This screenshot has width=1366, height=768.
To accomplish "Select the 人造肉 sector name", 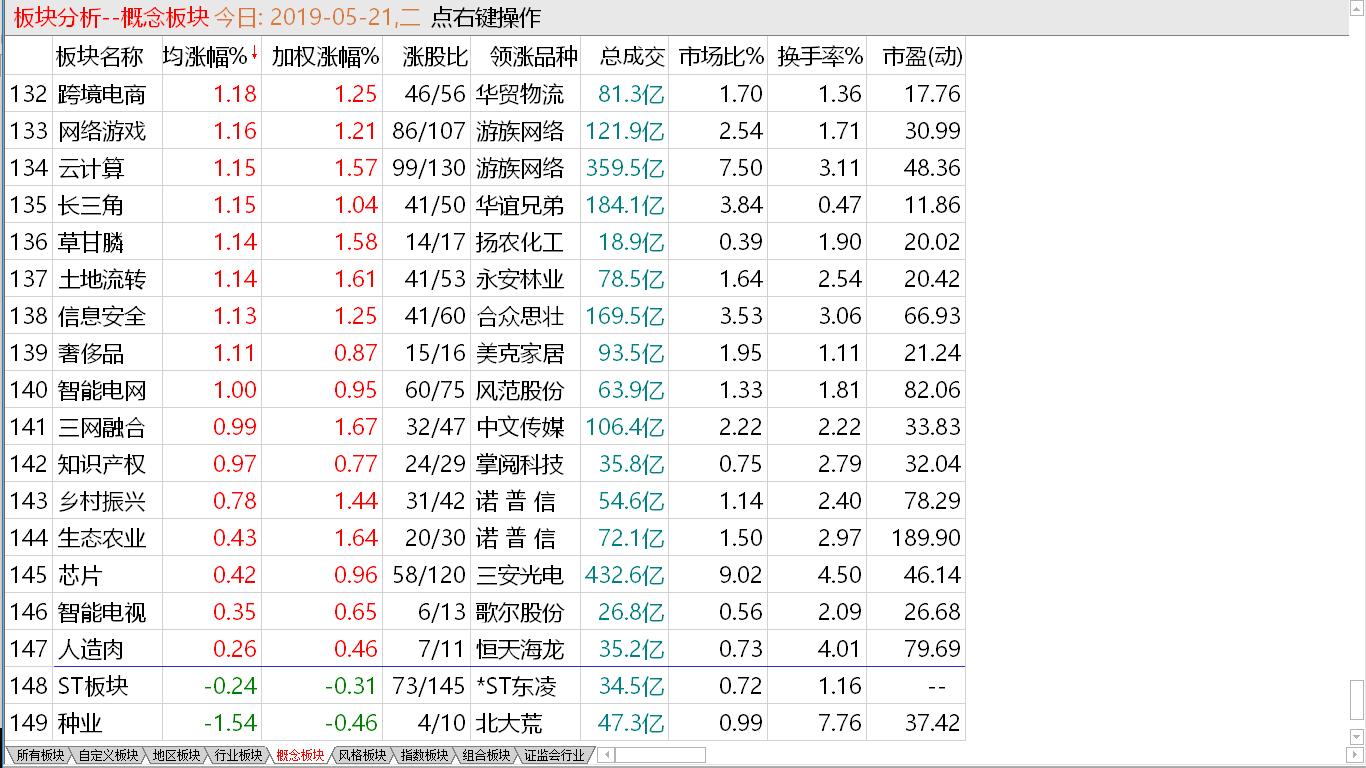I will [x=91, y=649].
